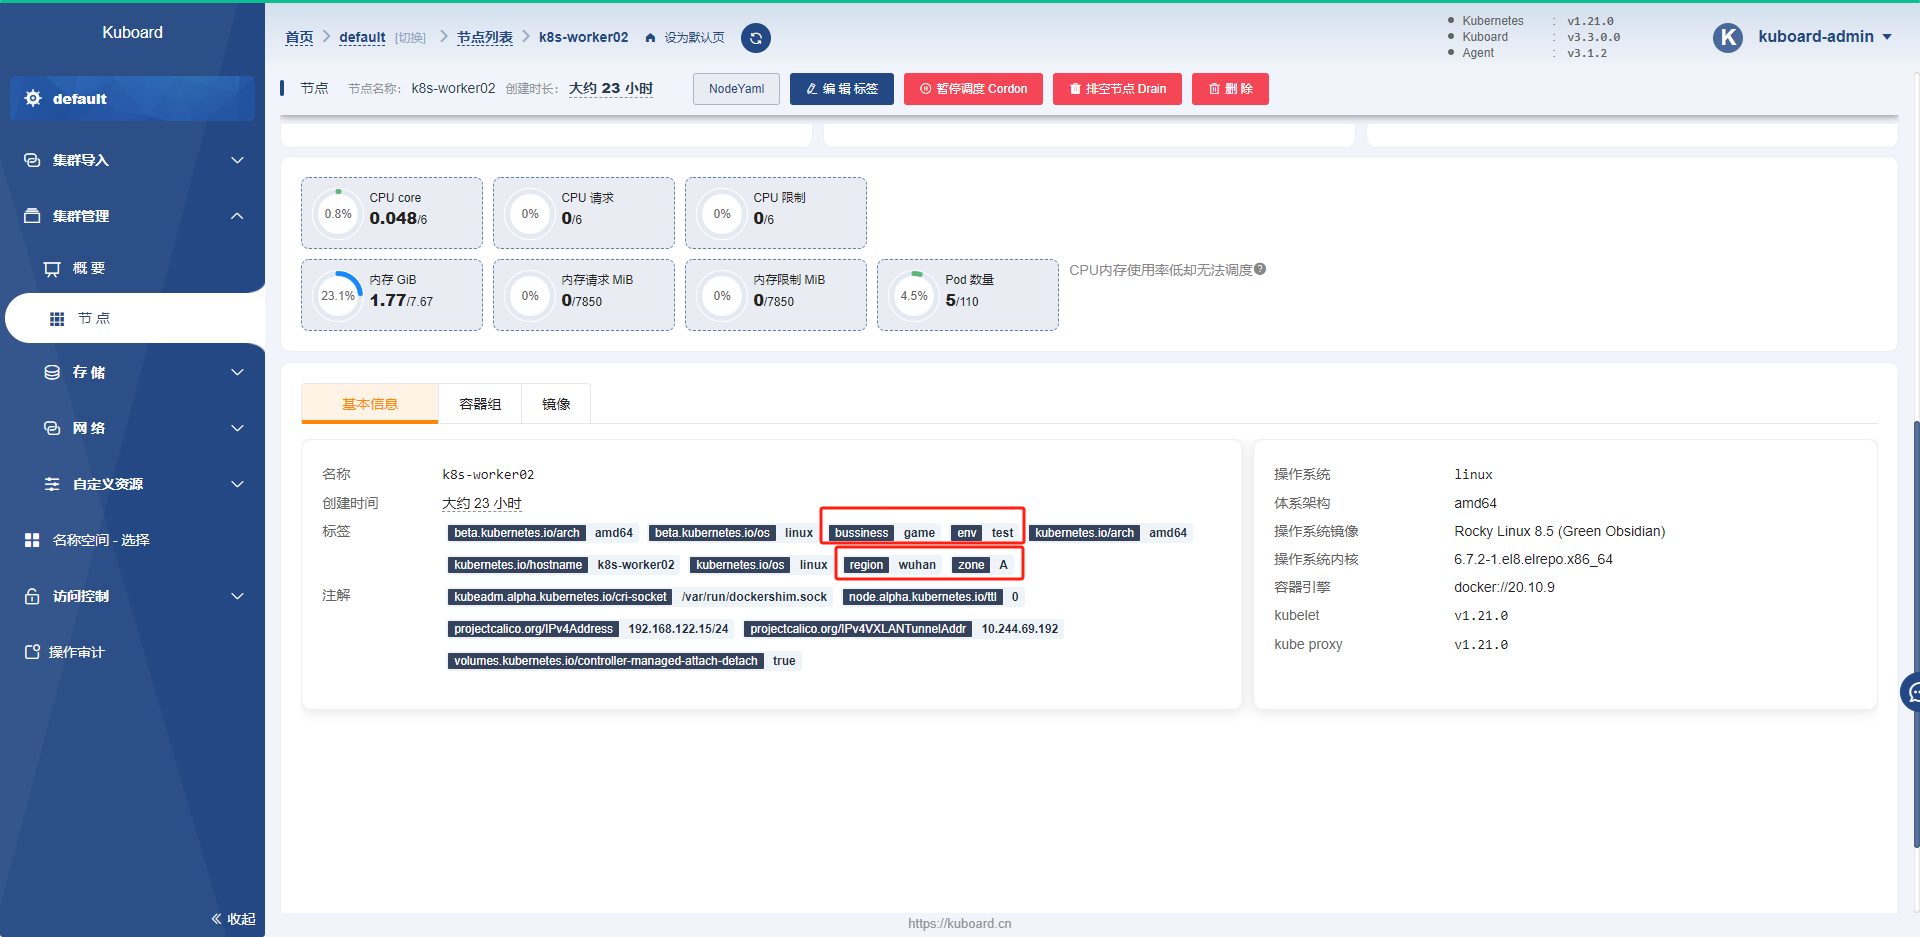Open the chat bubble at right edge
Screen dimensions: 1920x937
coord(1911,692)
